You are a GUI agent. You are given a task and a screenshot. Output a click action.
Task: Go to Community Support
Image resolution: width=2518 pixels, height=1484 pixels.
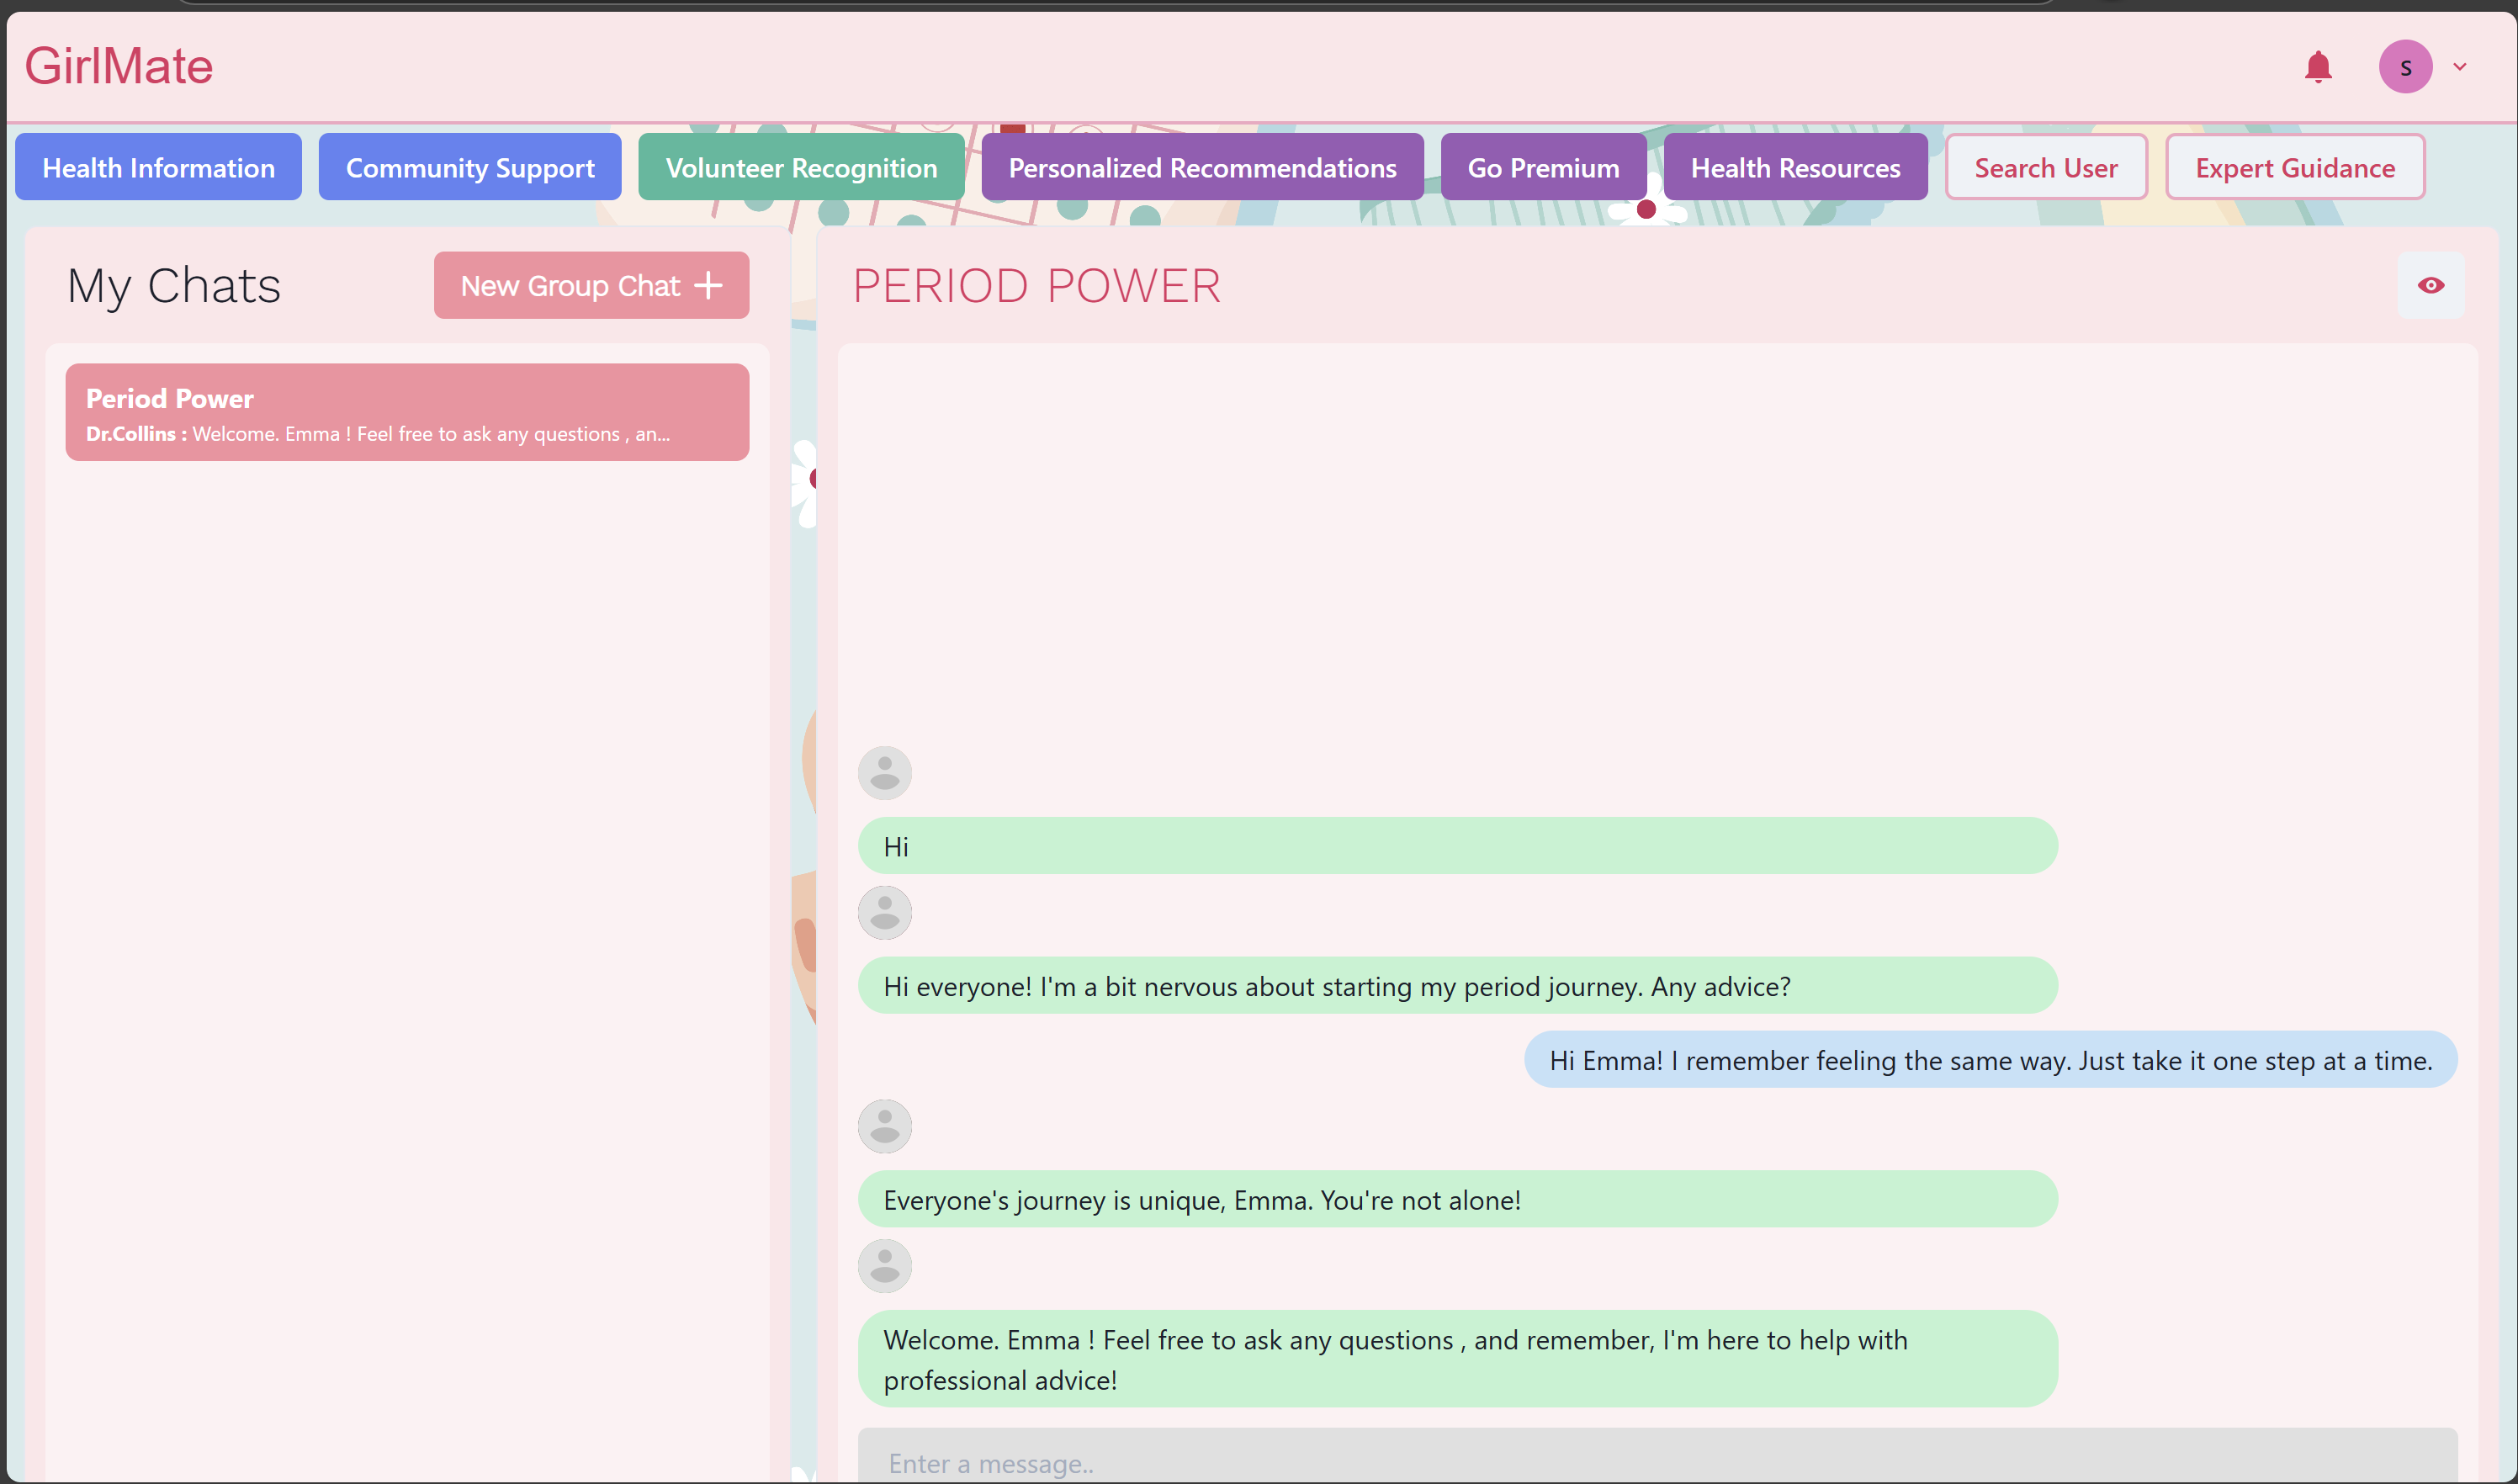click(470, 167)
